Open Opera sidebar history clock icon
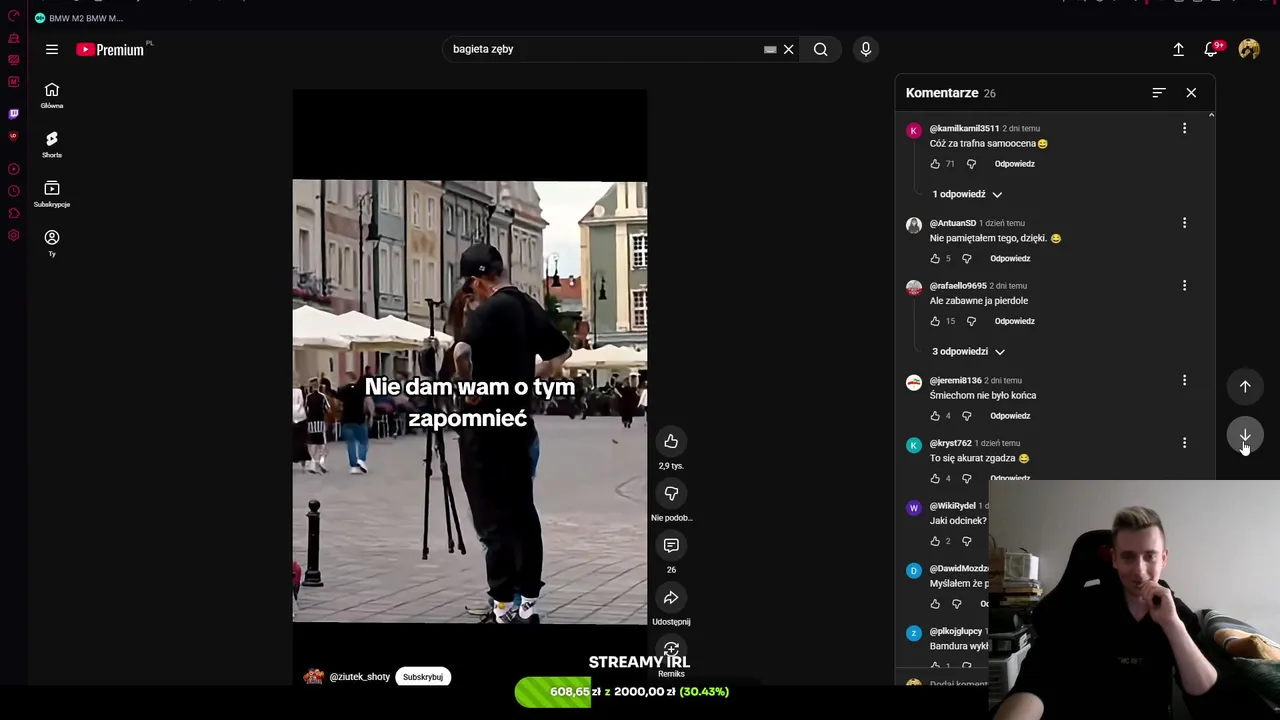 click(x=13, y=191)
